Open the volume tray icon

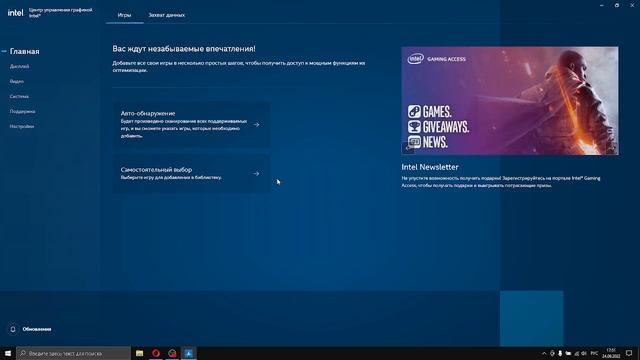(584, 353)
